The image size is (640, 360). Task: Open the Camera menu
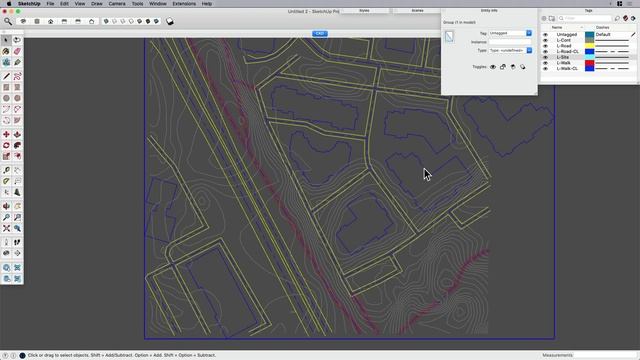click(117, 4)
